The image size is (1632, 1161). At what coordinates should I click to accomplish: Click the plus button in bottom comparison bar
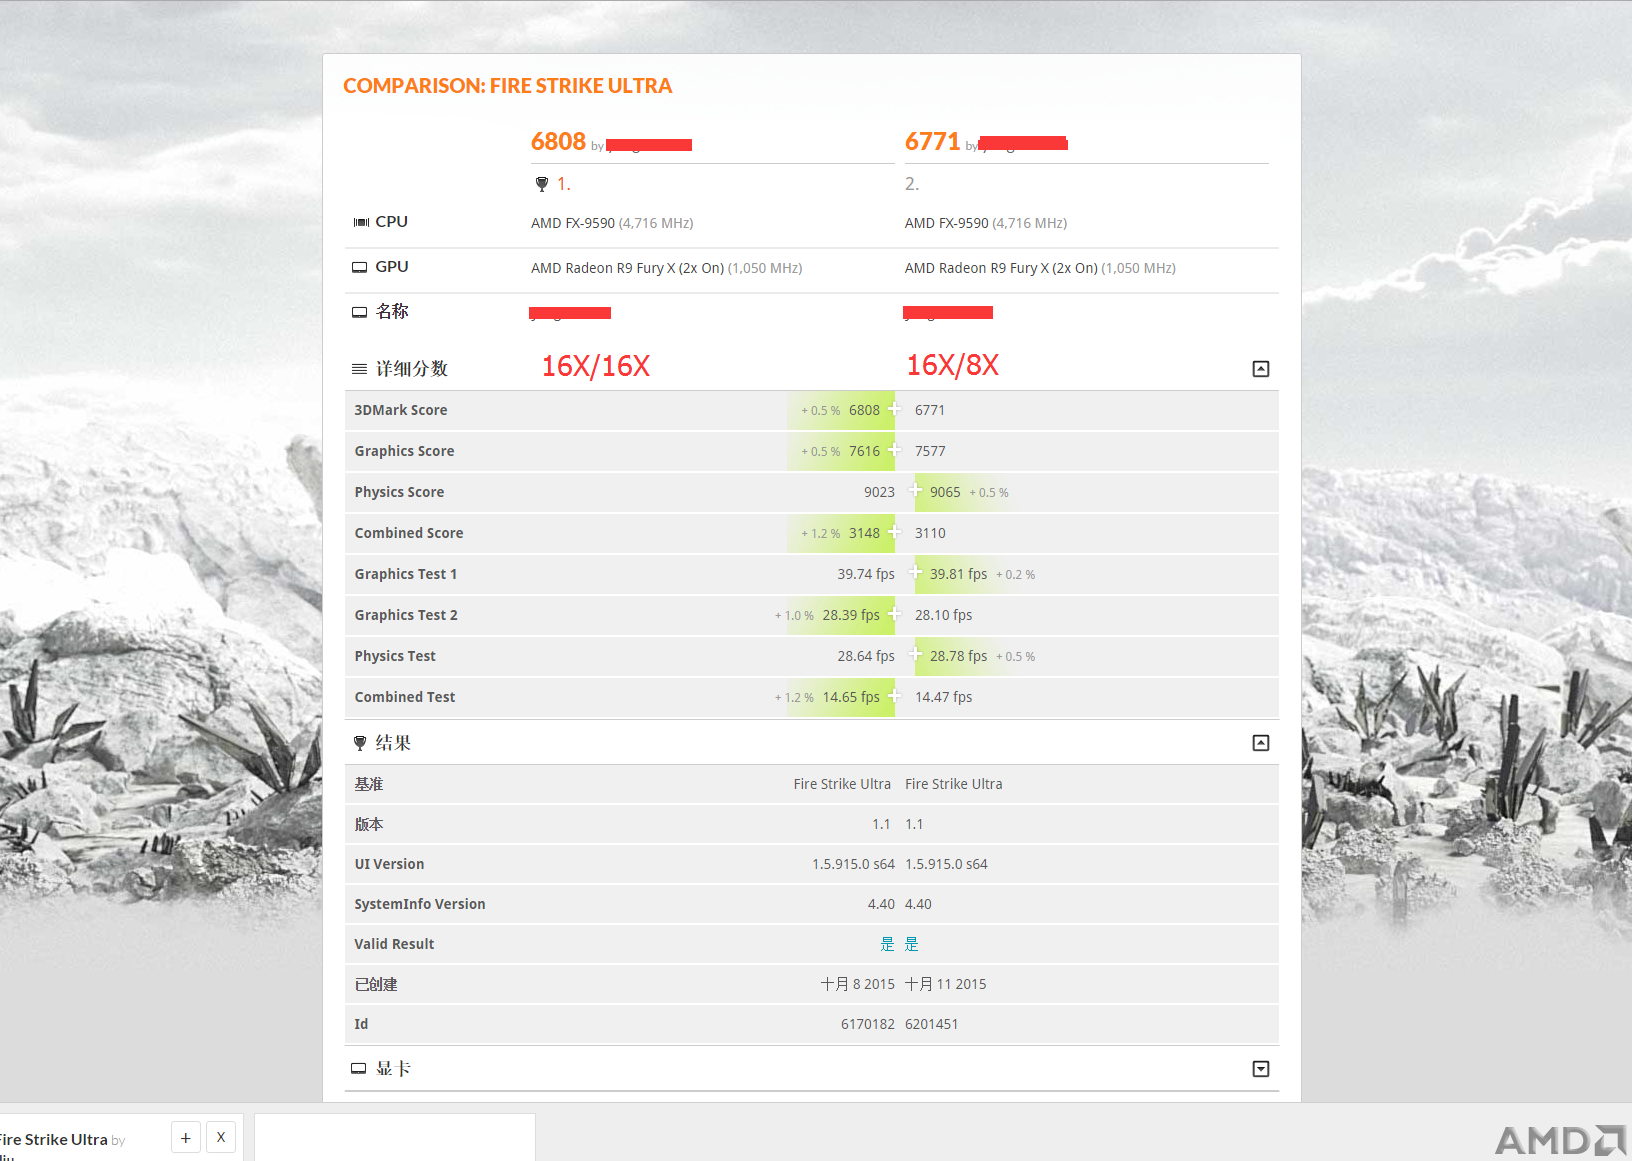tap(186, 1137)
